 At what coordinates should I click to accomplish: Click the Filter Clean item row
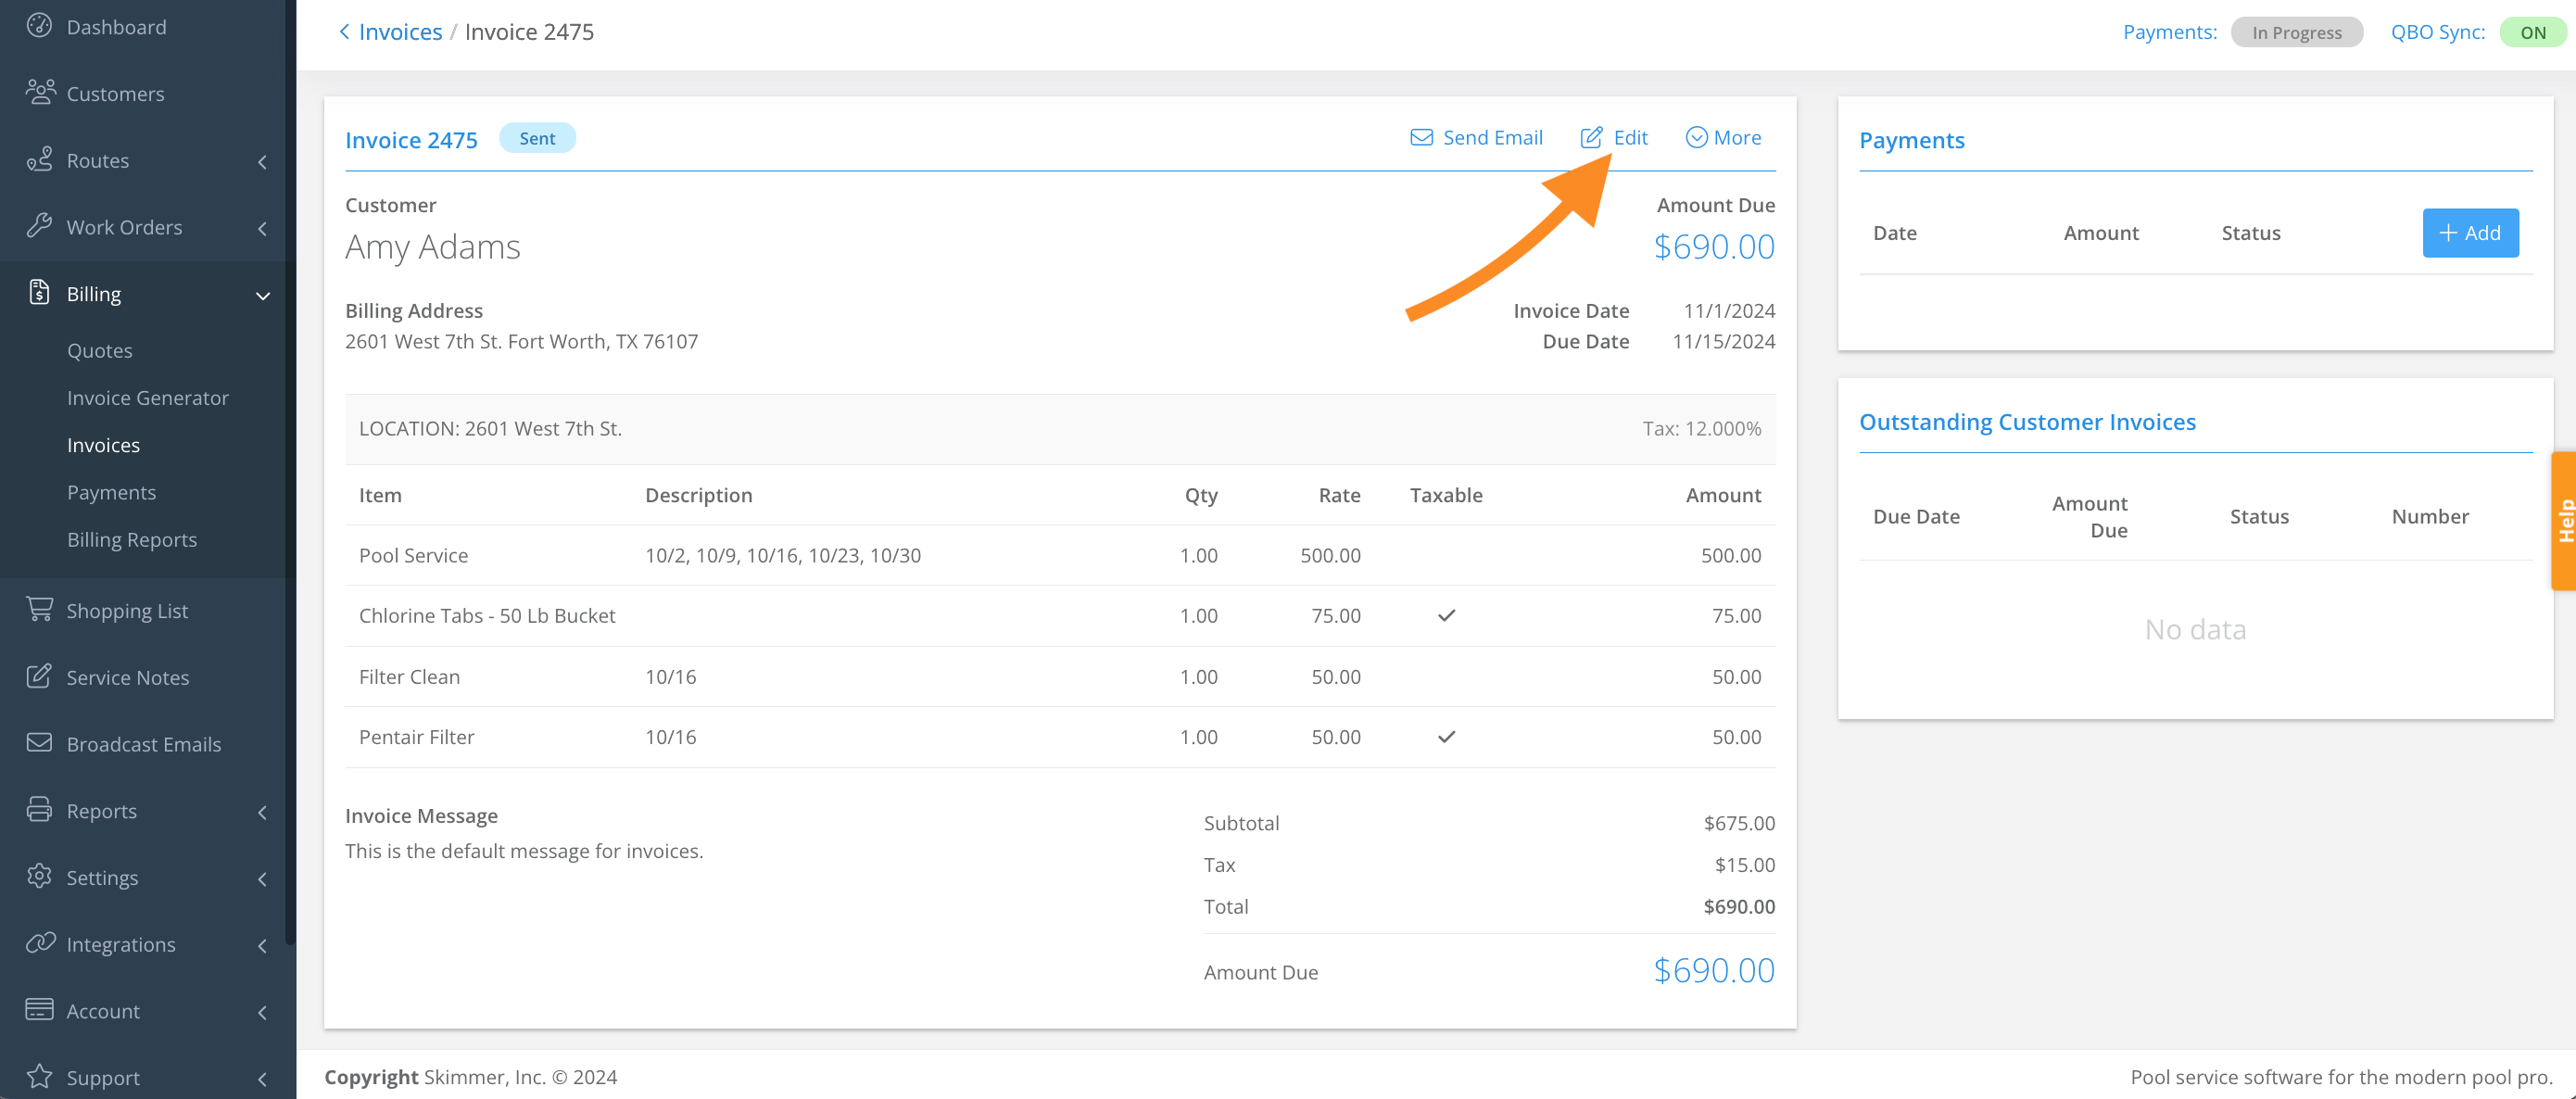pos(1060,676)
